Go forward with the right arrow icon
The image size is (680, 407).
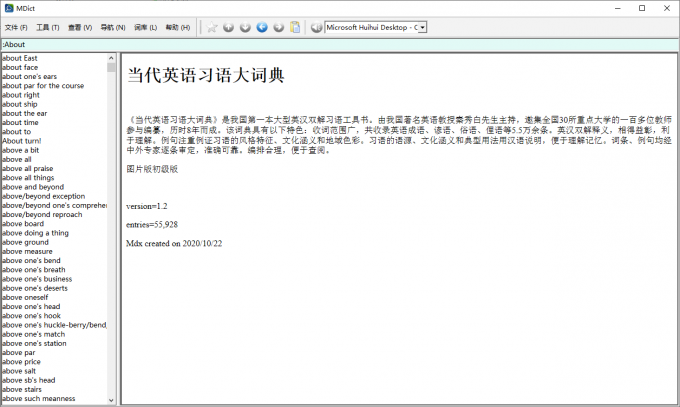click(x=278, y=27)
